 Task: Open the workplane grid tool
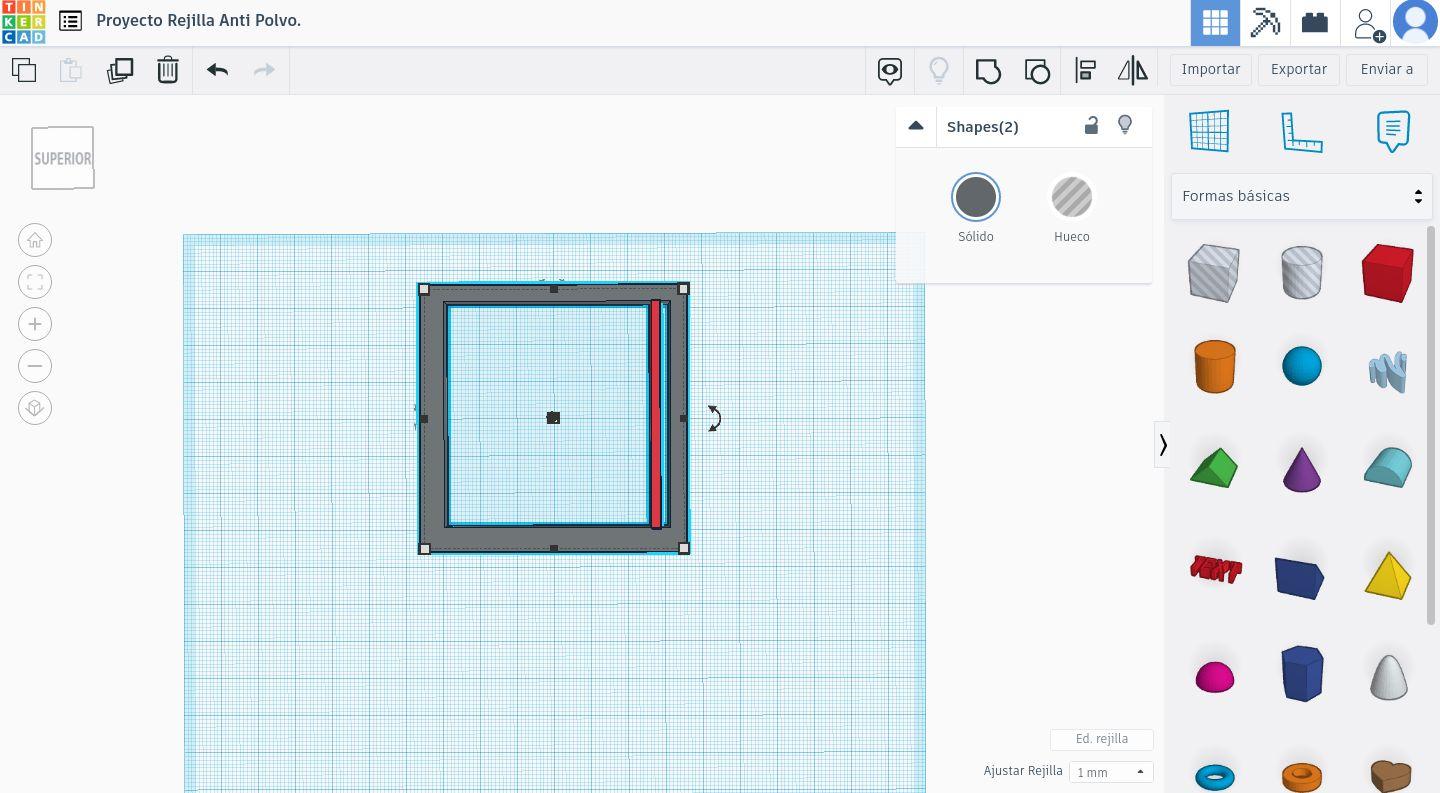[x=1209, y=131]
